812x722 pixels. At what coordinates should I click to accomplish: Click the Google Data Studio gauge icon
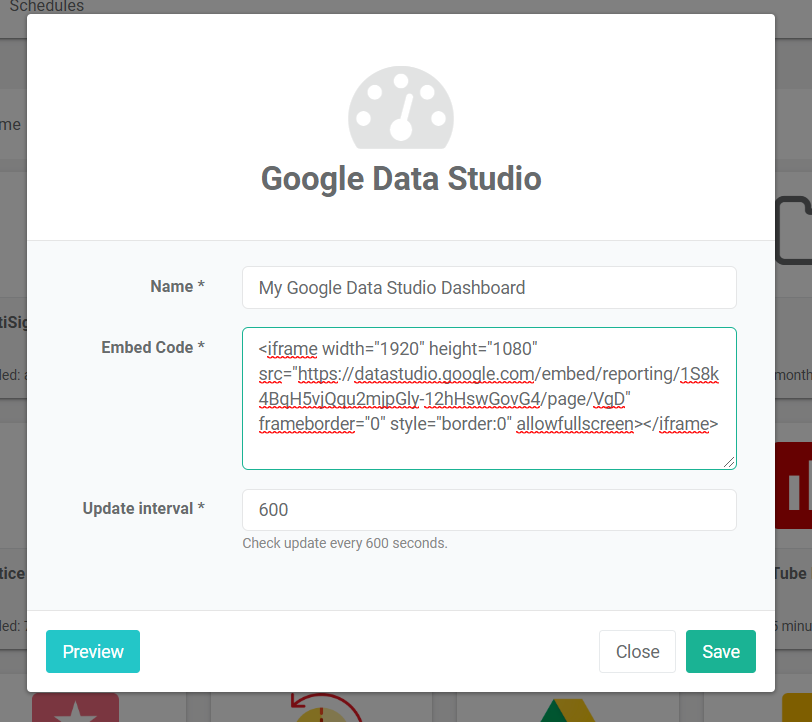point(401,107)
